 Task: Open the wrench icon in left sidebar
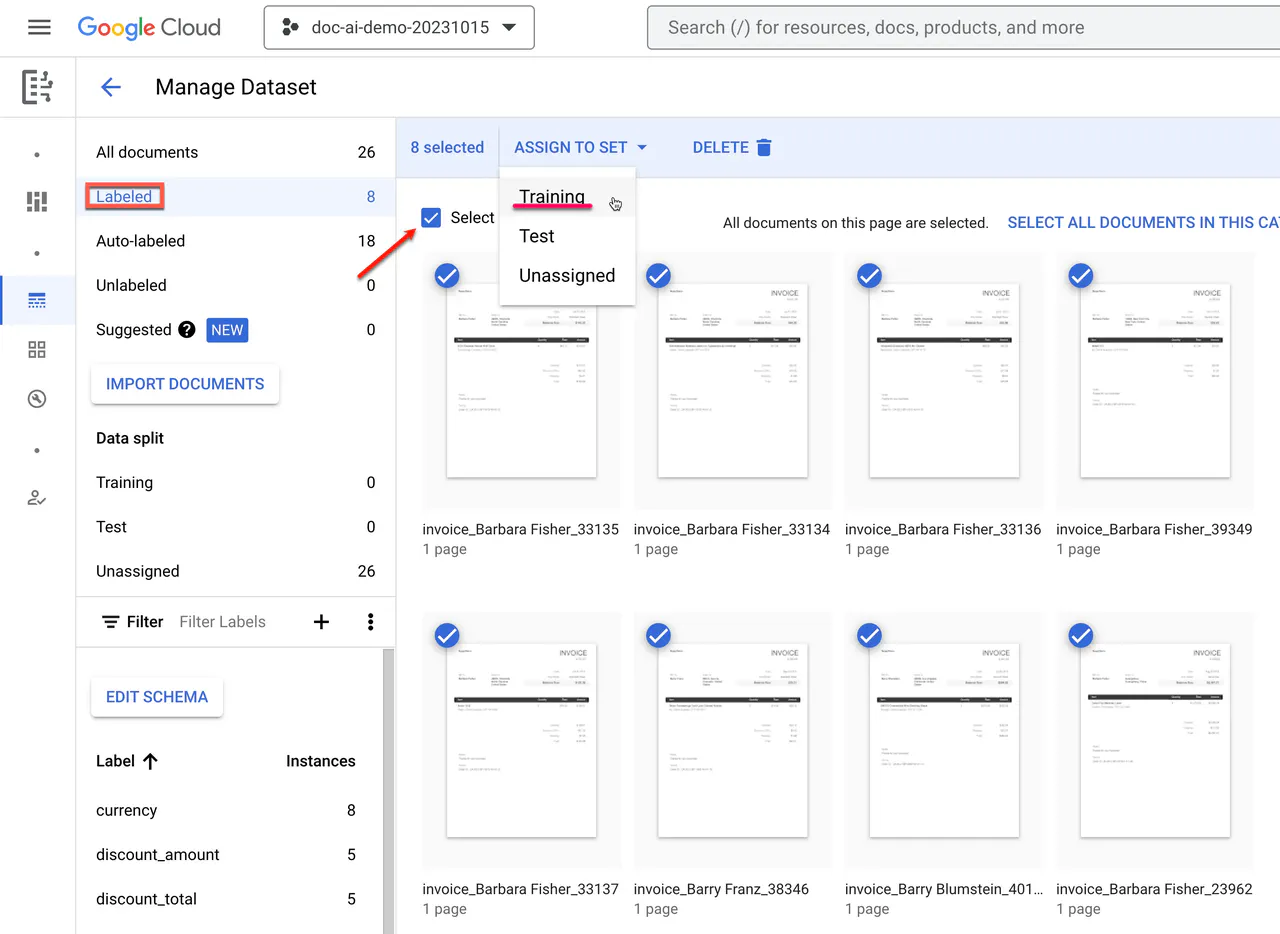tap(37, 399)
